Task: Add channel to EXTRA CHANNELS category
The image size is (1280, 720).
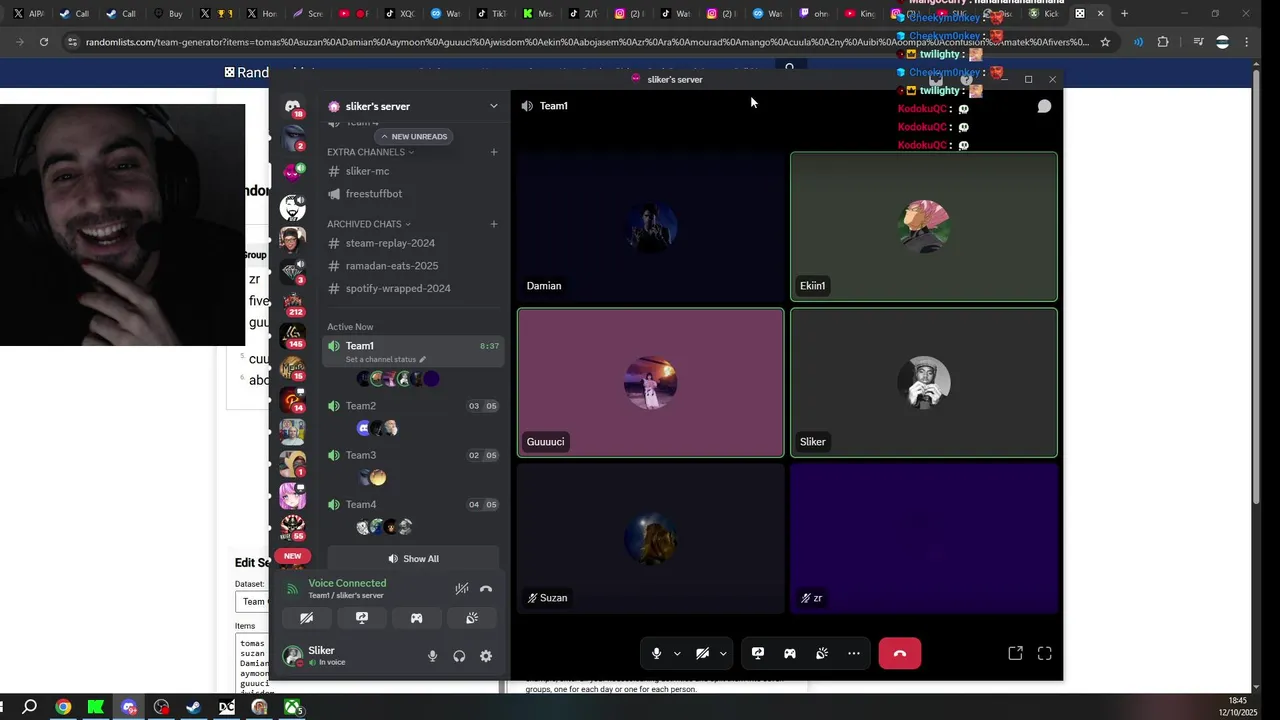Action: (494, 152)
